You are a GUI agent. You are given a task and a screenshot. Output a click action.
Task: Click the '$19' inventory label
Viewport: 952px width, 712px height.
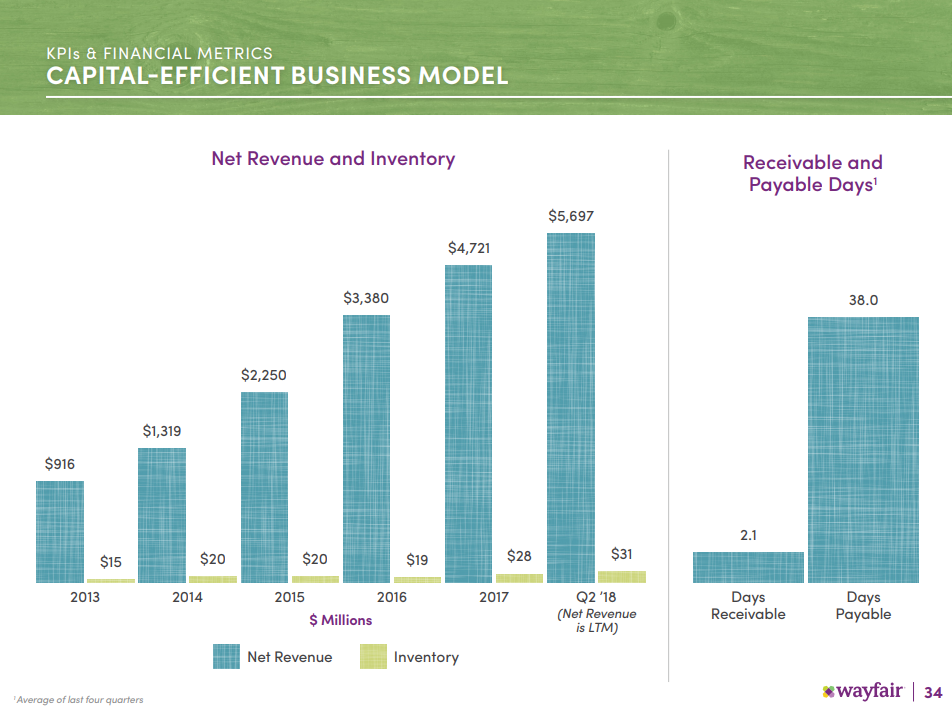[417, 560]
